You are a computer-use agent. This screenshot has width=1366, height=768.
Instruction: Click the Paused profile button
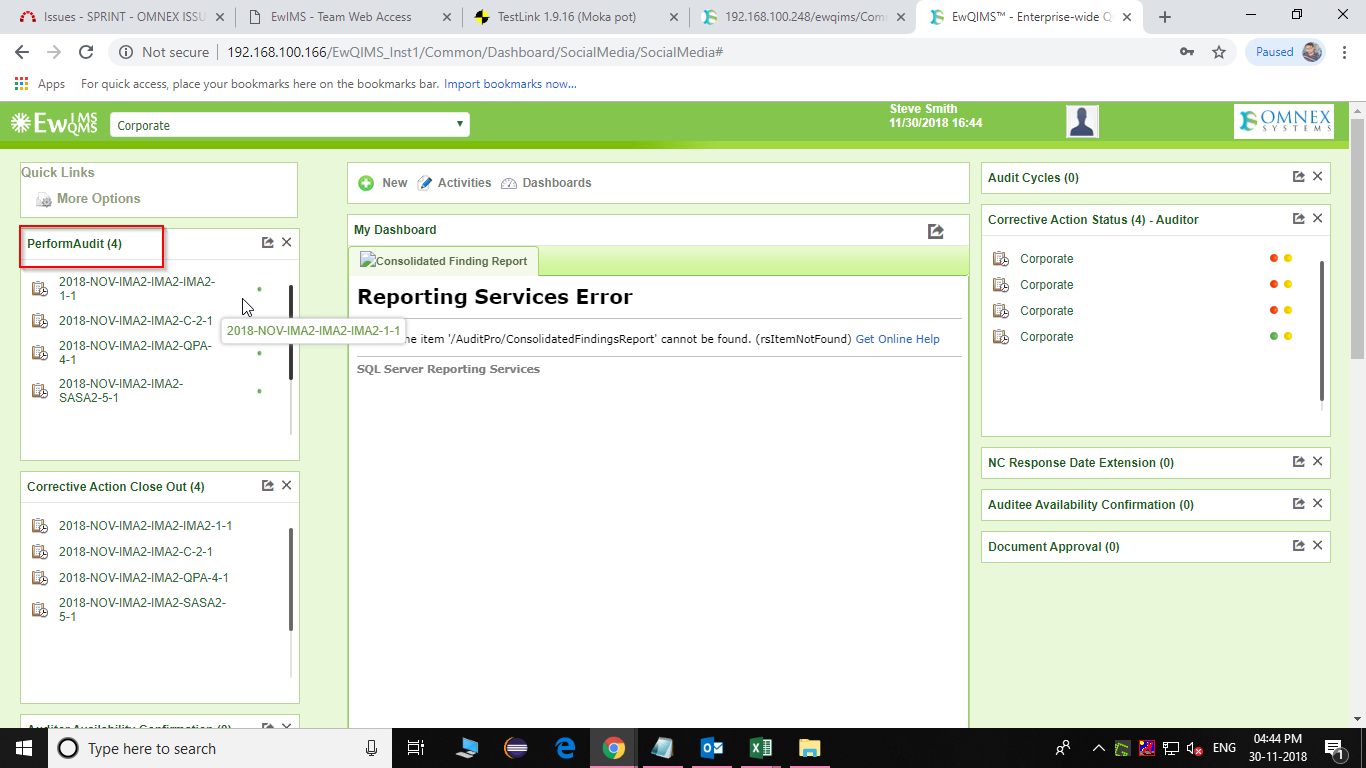[1285, 52]
